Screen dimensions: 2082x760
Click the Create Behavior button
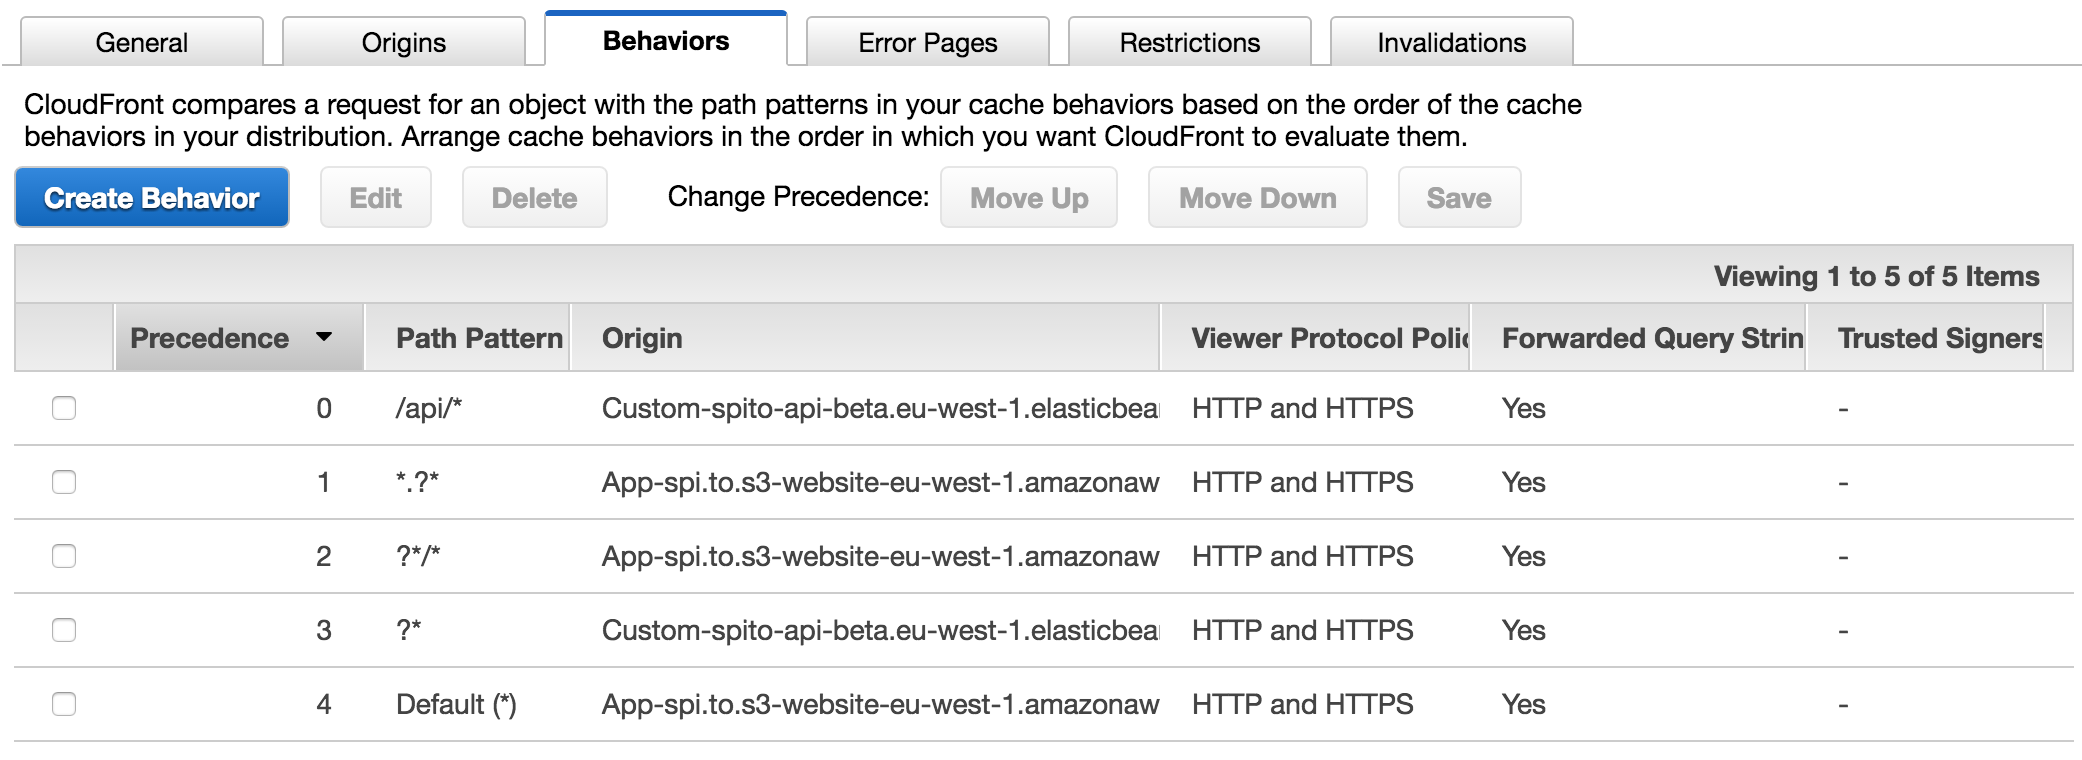[x=152, y=198]
